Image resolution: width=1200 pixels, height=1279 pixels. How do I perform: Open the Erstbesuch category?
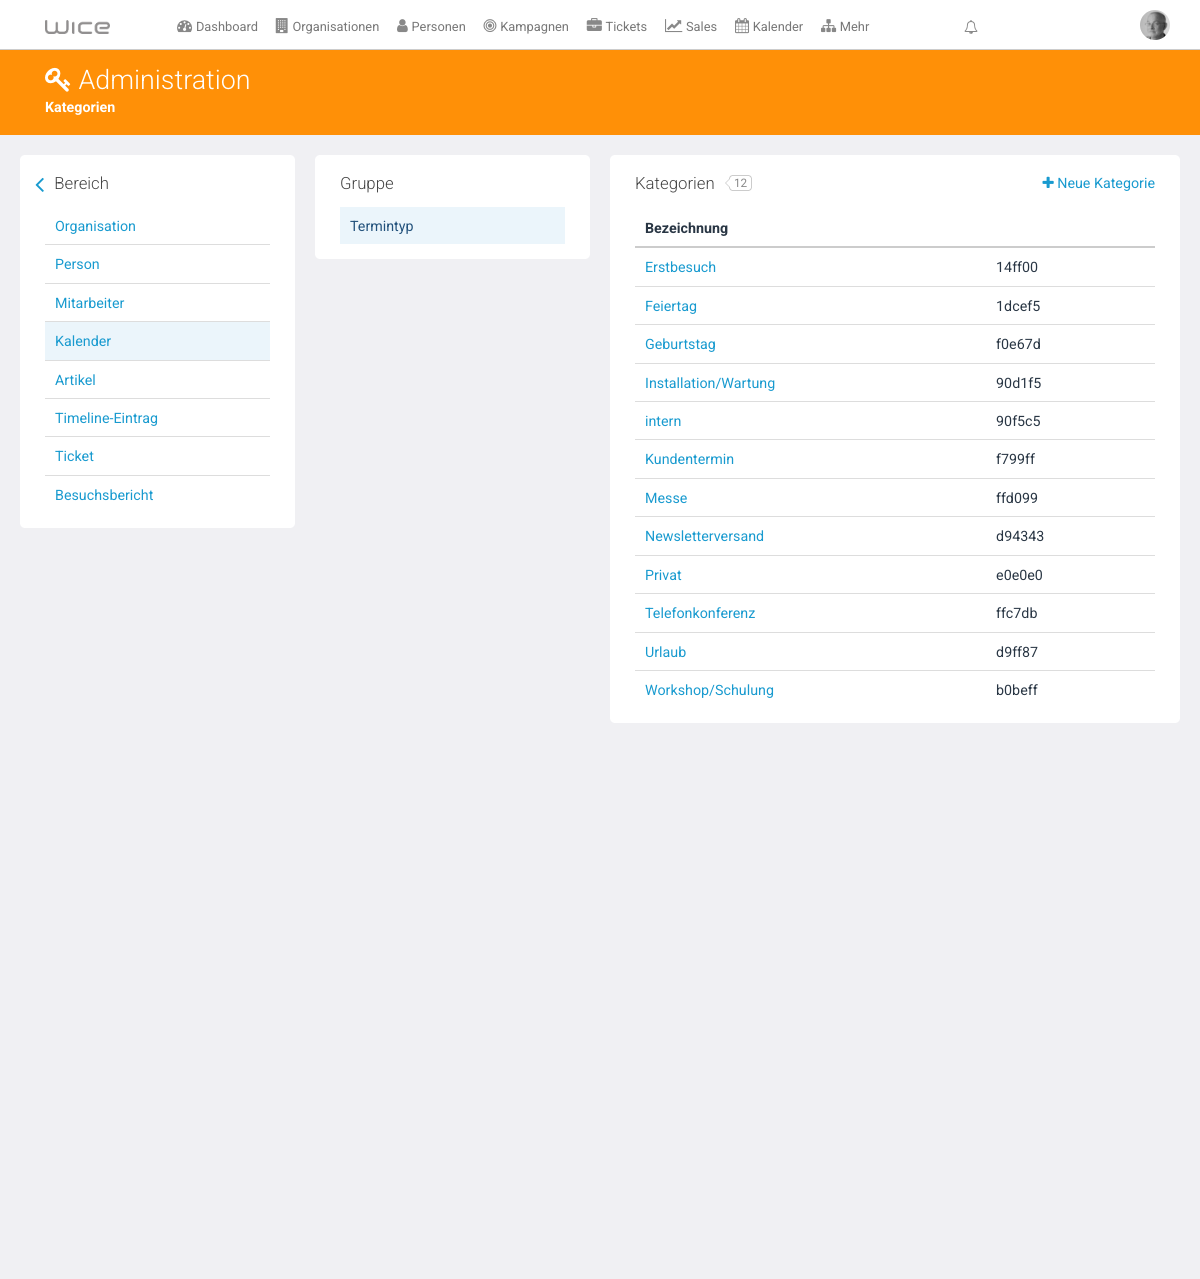click(680, 267)
